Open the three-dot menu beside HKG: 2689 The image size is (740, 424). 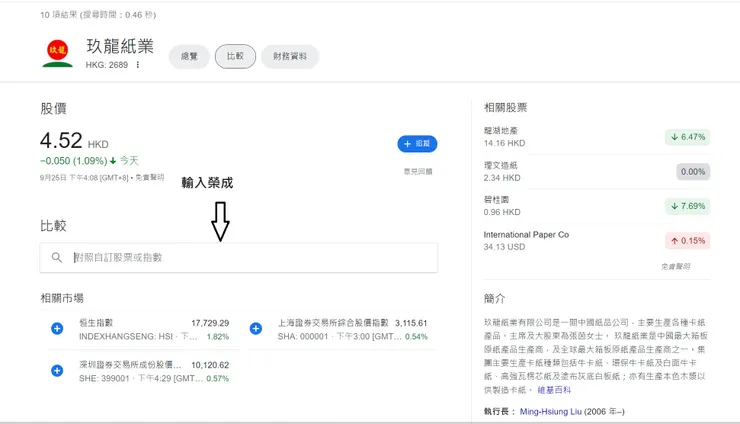tap(137, 65)
